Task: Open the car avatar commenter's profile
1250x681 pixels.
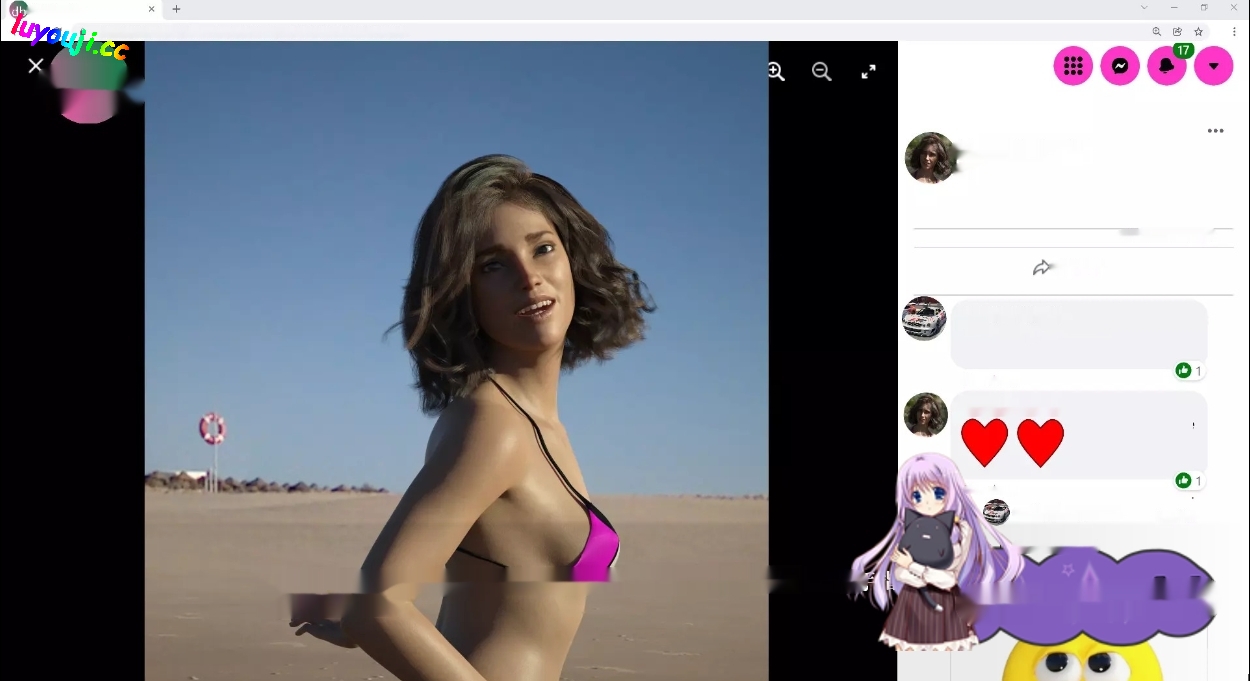Action: click(925, 318)
